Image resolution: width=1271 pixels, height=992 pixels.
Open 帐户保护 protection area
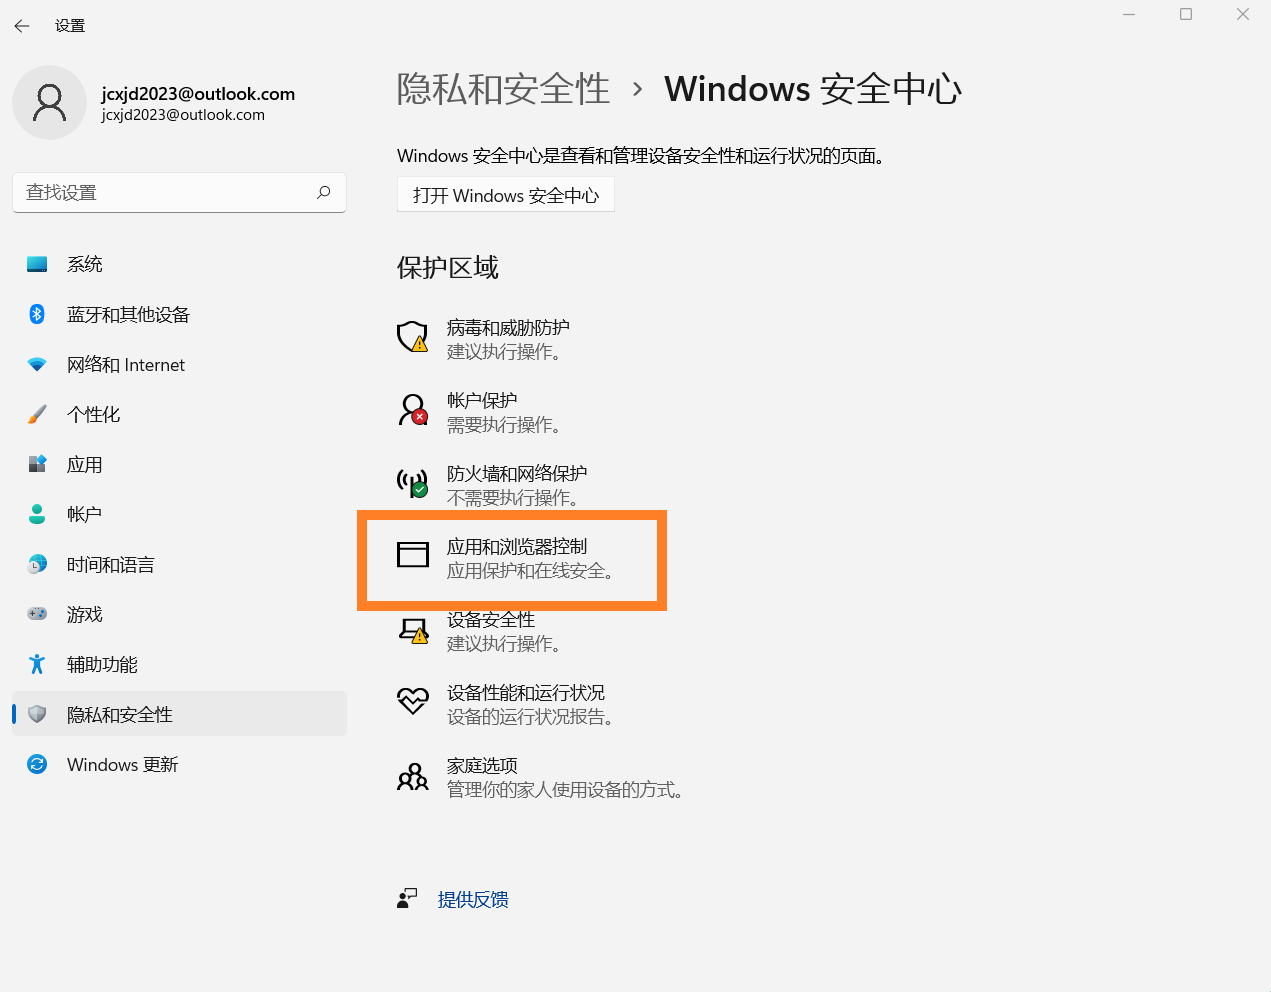(479, 412)
